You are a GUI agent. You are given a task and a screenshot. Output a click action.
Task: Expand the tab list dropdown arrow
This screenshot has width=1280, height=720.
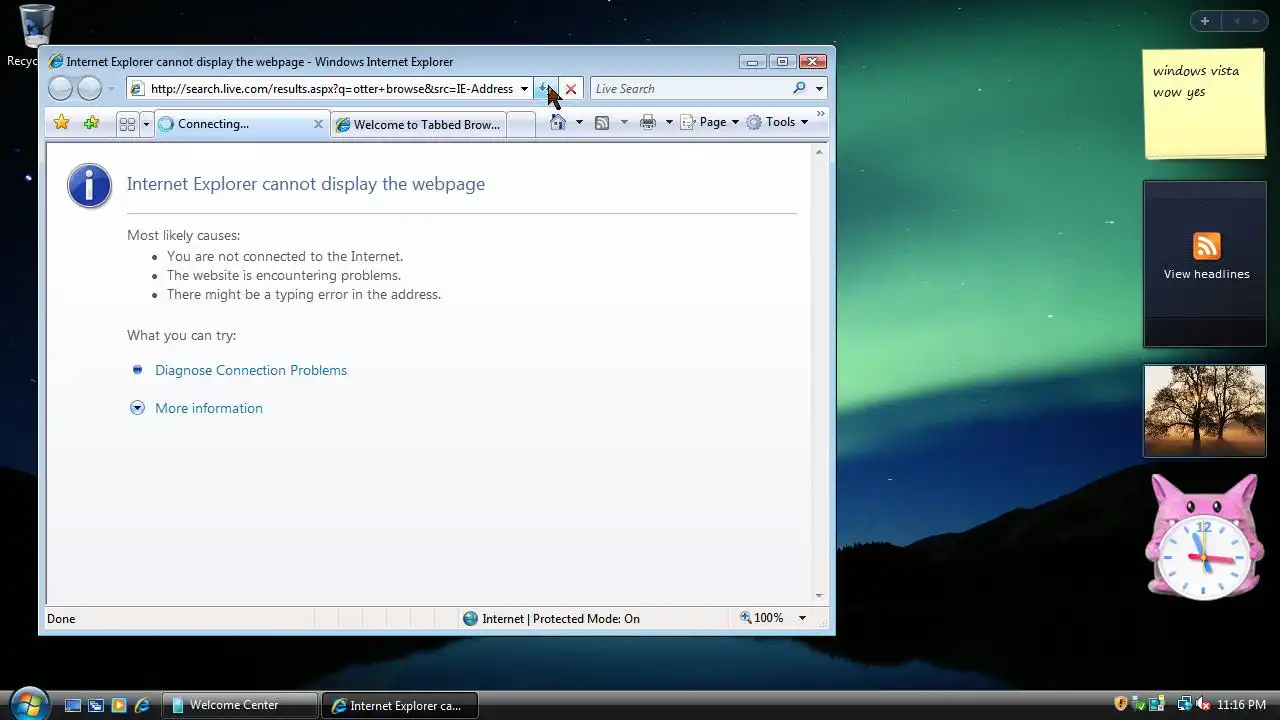[146, 124]
